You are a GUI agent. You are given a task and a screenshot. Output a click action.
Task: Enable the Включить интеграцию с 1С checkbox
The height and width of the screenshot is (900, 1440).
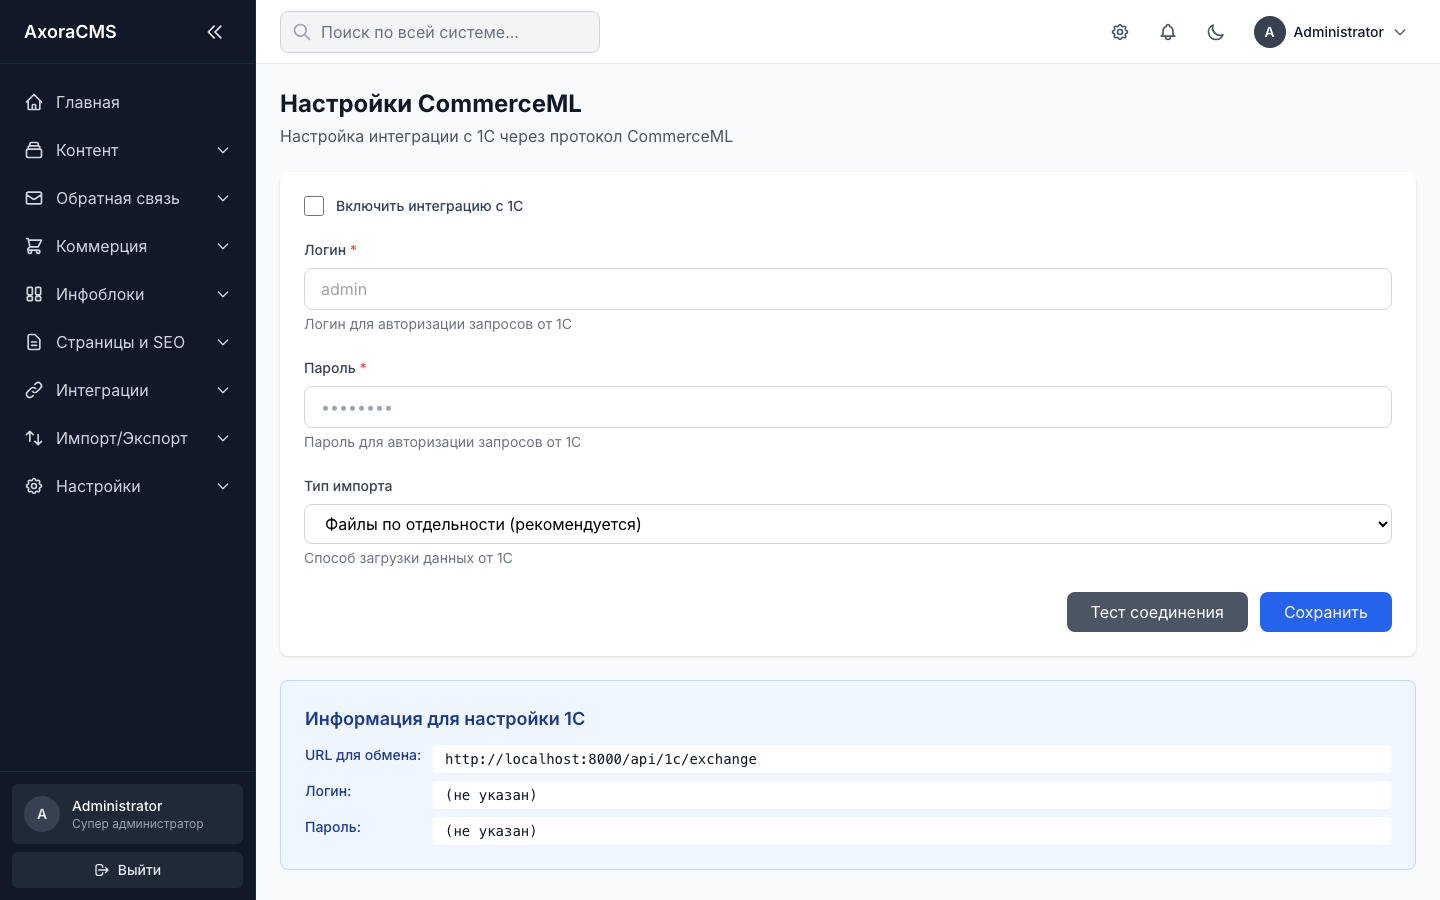pyautogui.click(x=314, y=206)
